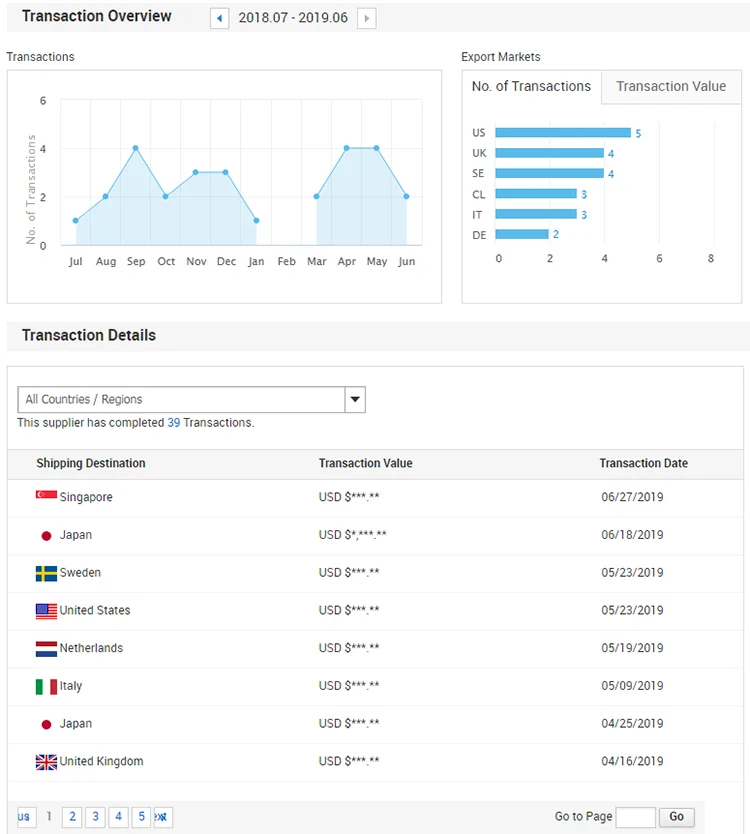Click the Sweden flag icon
This screenshot has height=834, width=750.
tap(46, 573)
